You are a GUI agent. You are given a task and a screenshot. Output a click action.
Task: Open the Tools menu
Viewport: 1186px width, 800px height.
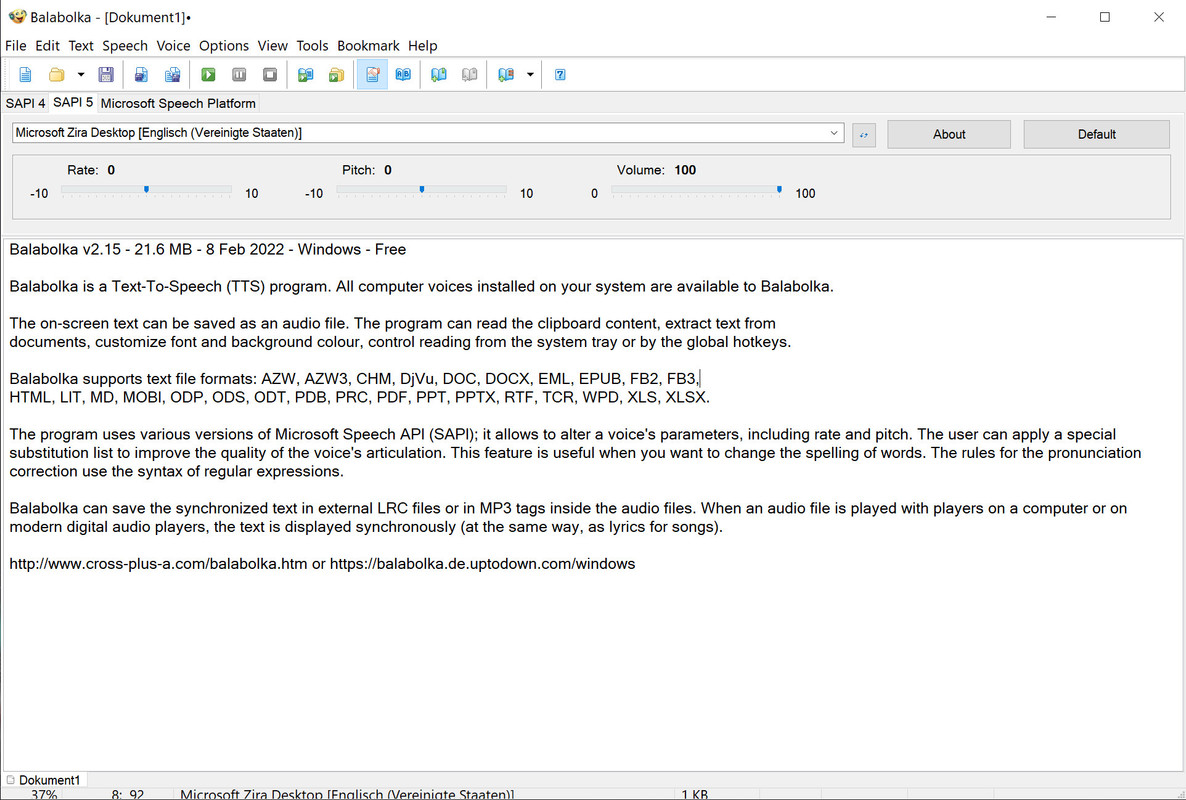[x=312, y=45]
